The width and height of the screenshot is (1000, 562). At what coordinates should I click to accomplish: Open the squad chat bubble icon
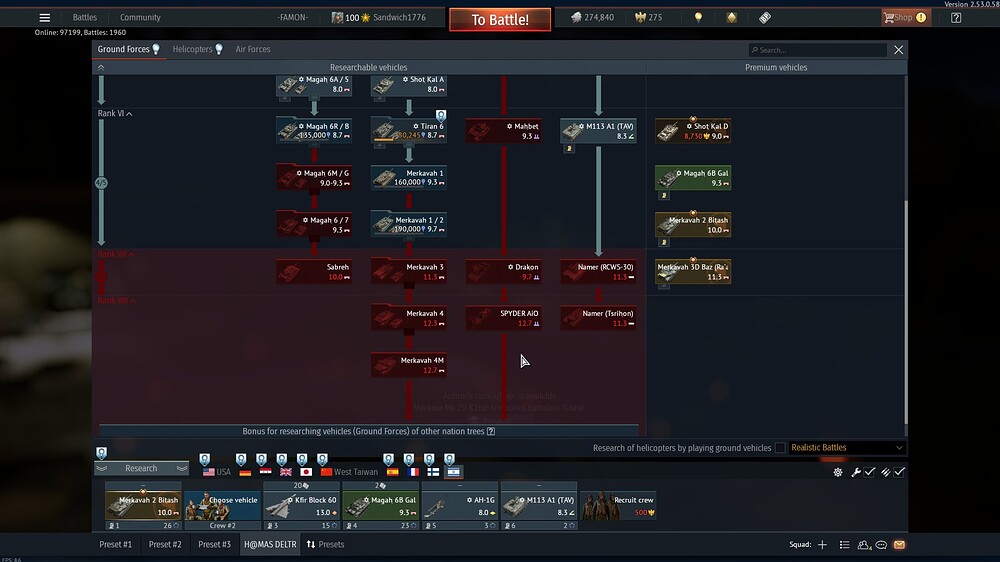(x=881, y=545)
